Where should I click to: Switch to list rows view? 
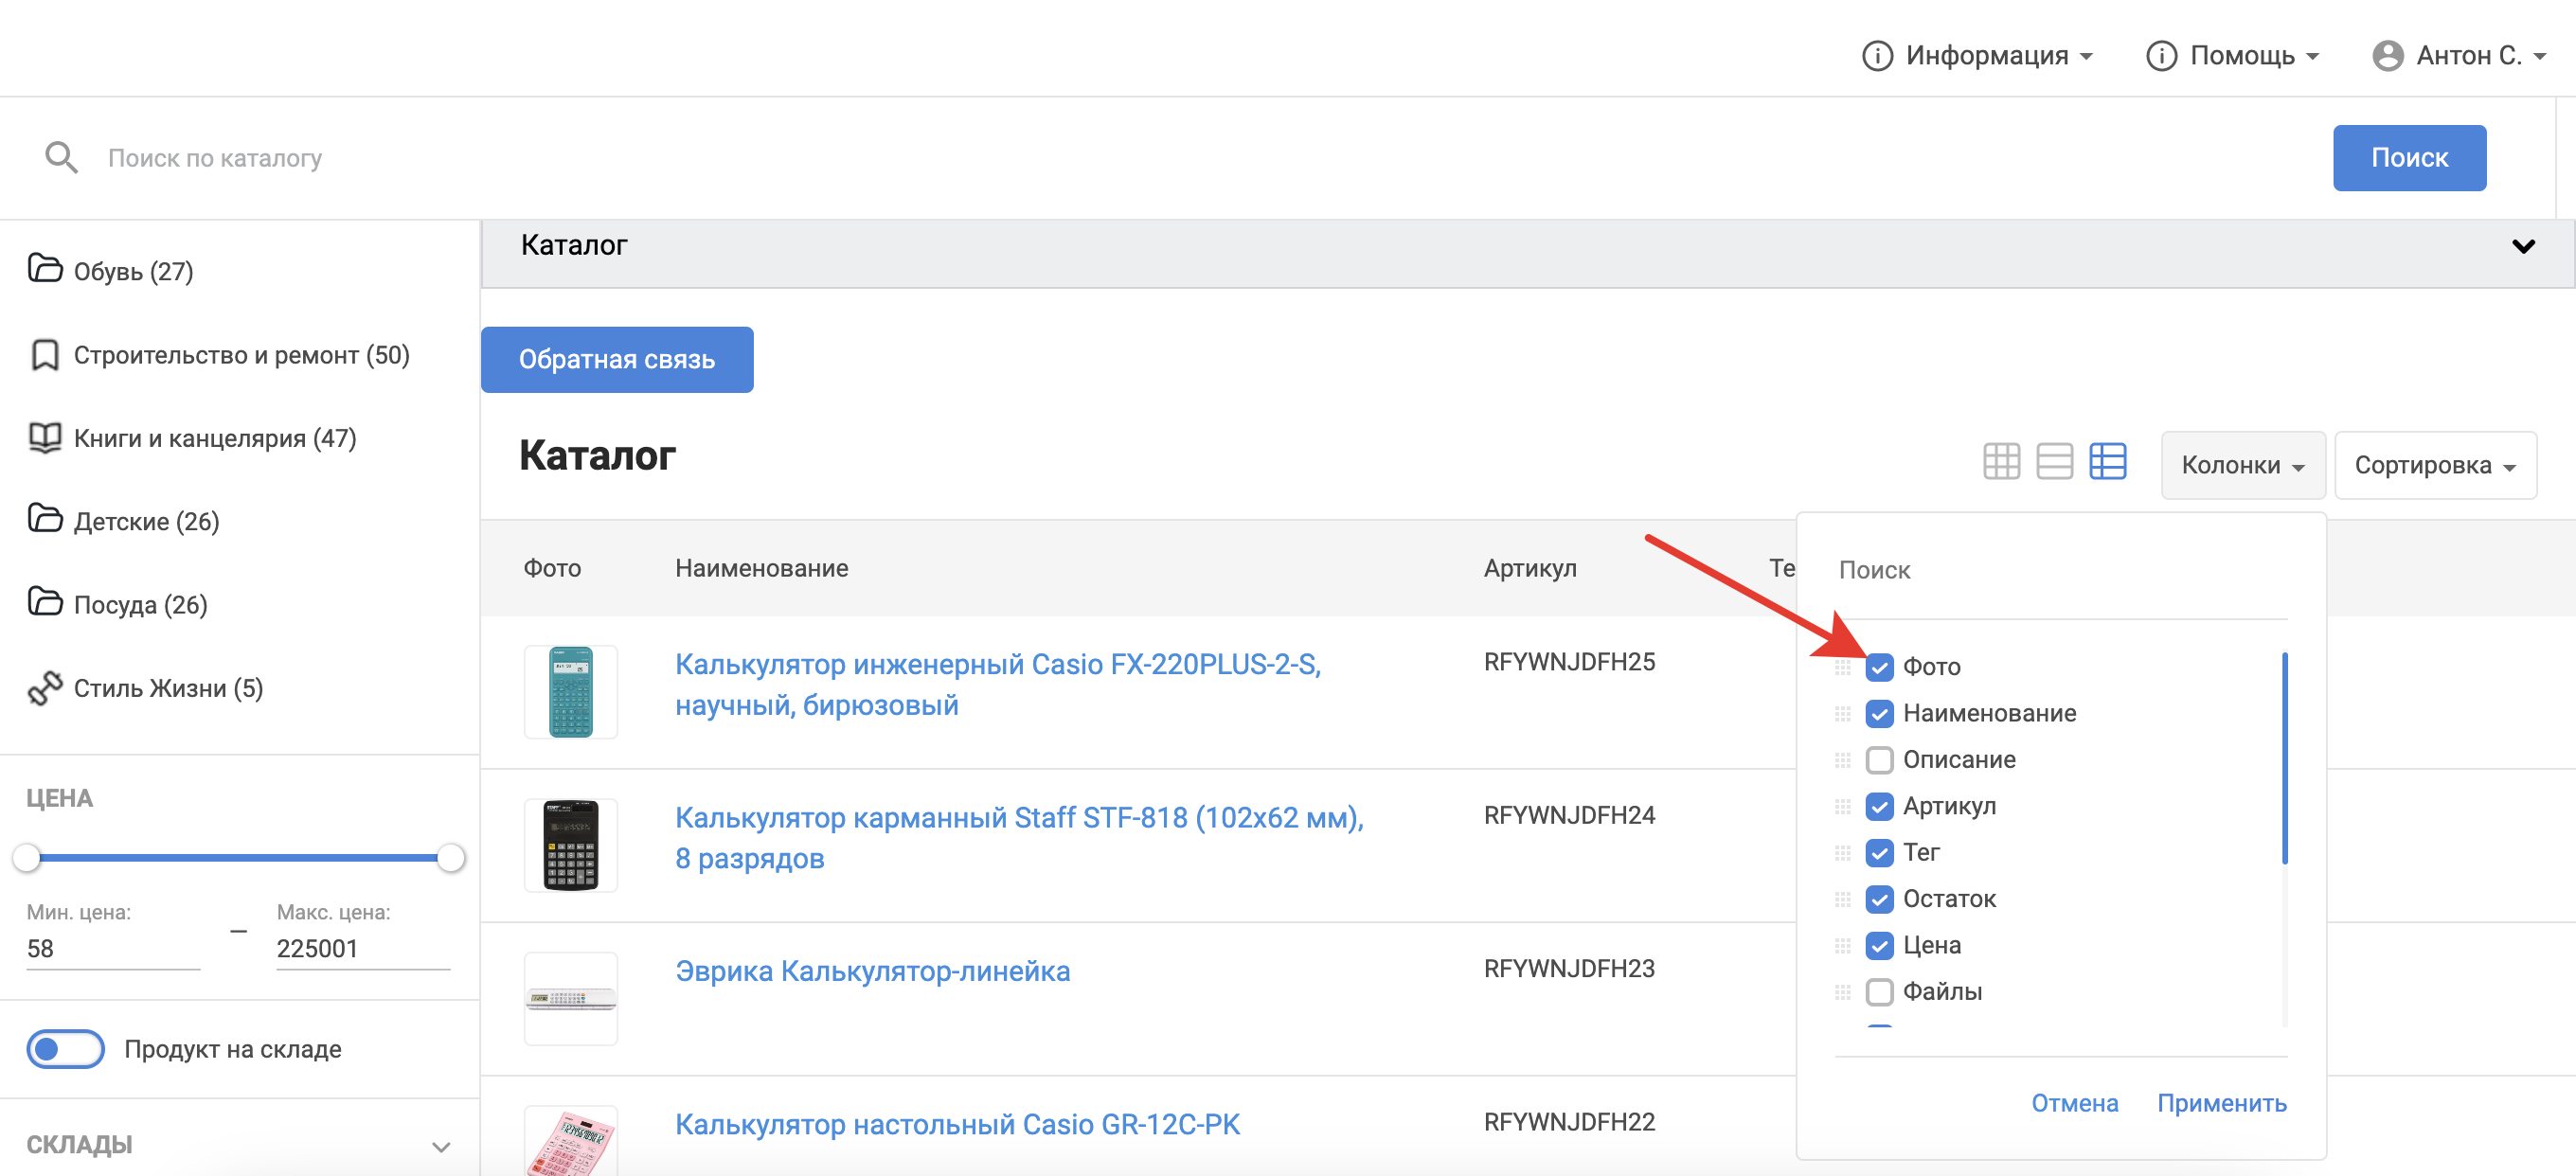pos(2054,462)
